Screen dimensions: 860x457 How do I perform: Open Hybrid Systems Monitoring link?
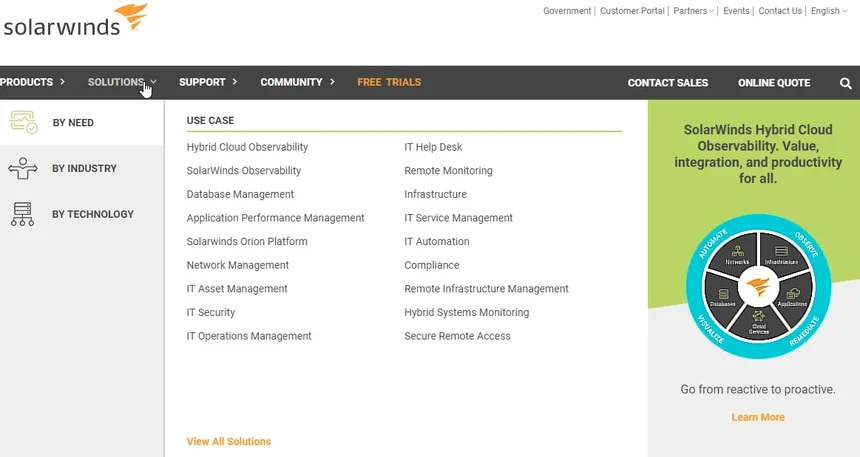pos(467,312)
